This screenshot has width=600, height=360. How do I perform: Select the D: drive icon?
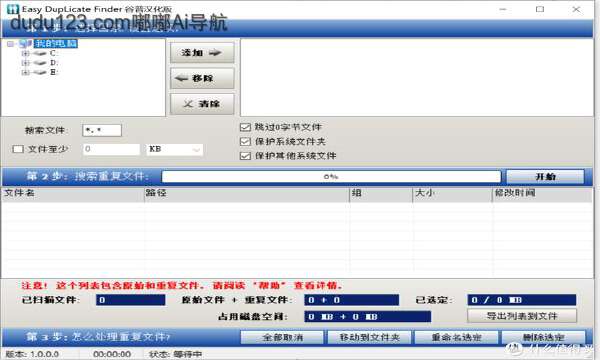tap(40, 63)
